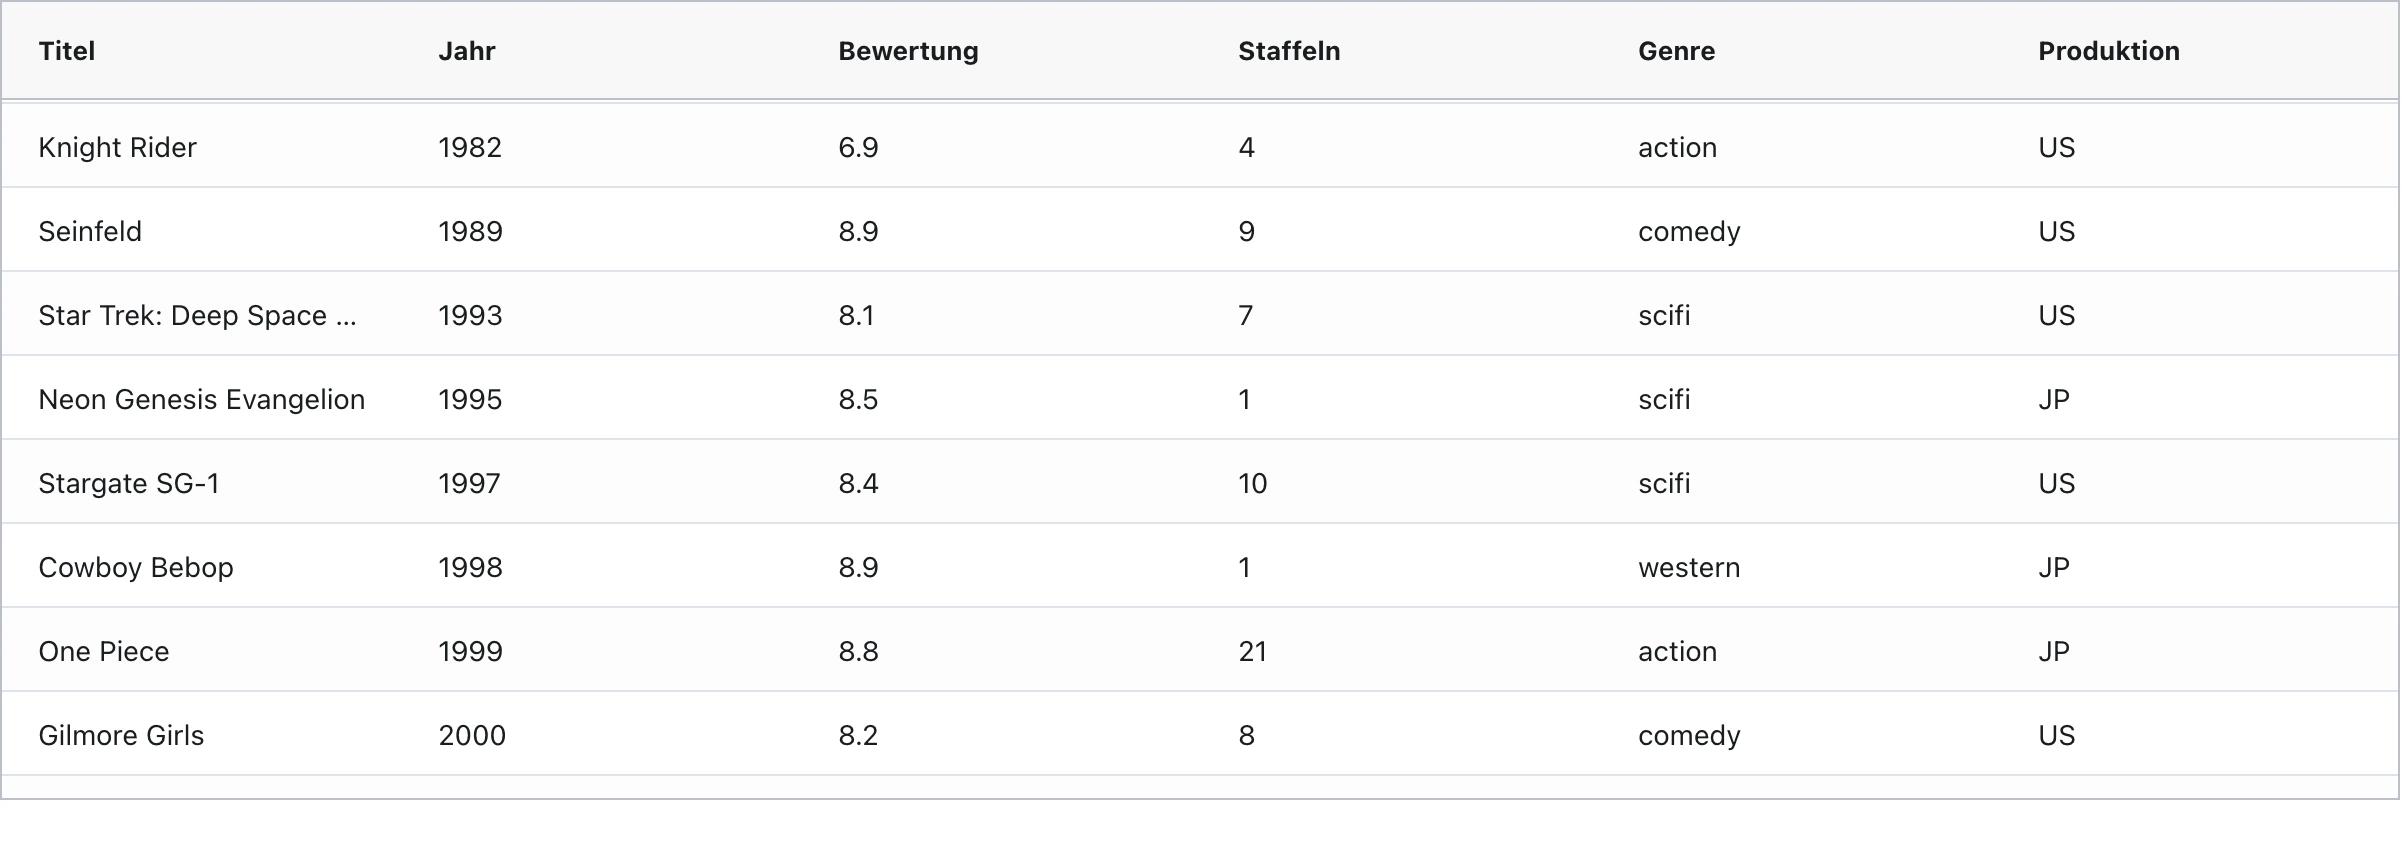Select the 10 seasons cell for Stargate

click(x=1253, y=483)
